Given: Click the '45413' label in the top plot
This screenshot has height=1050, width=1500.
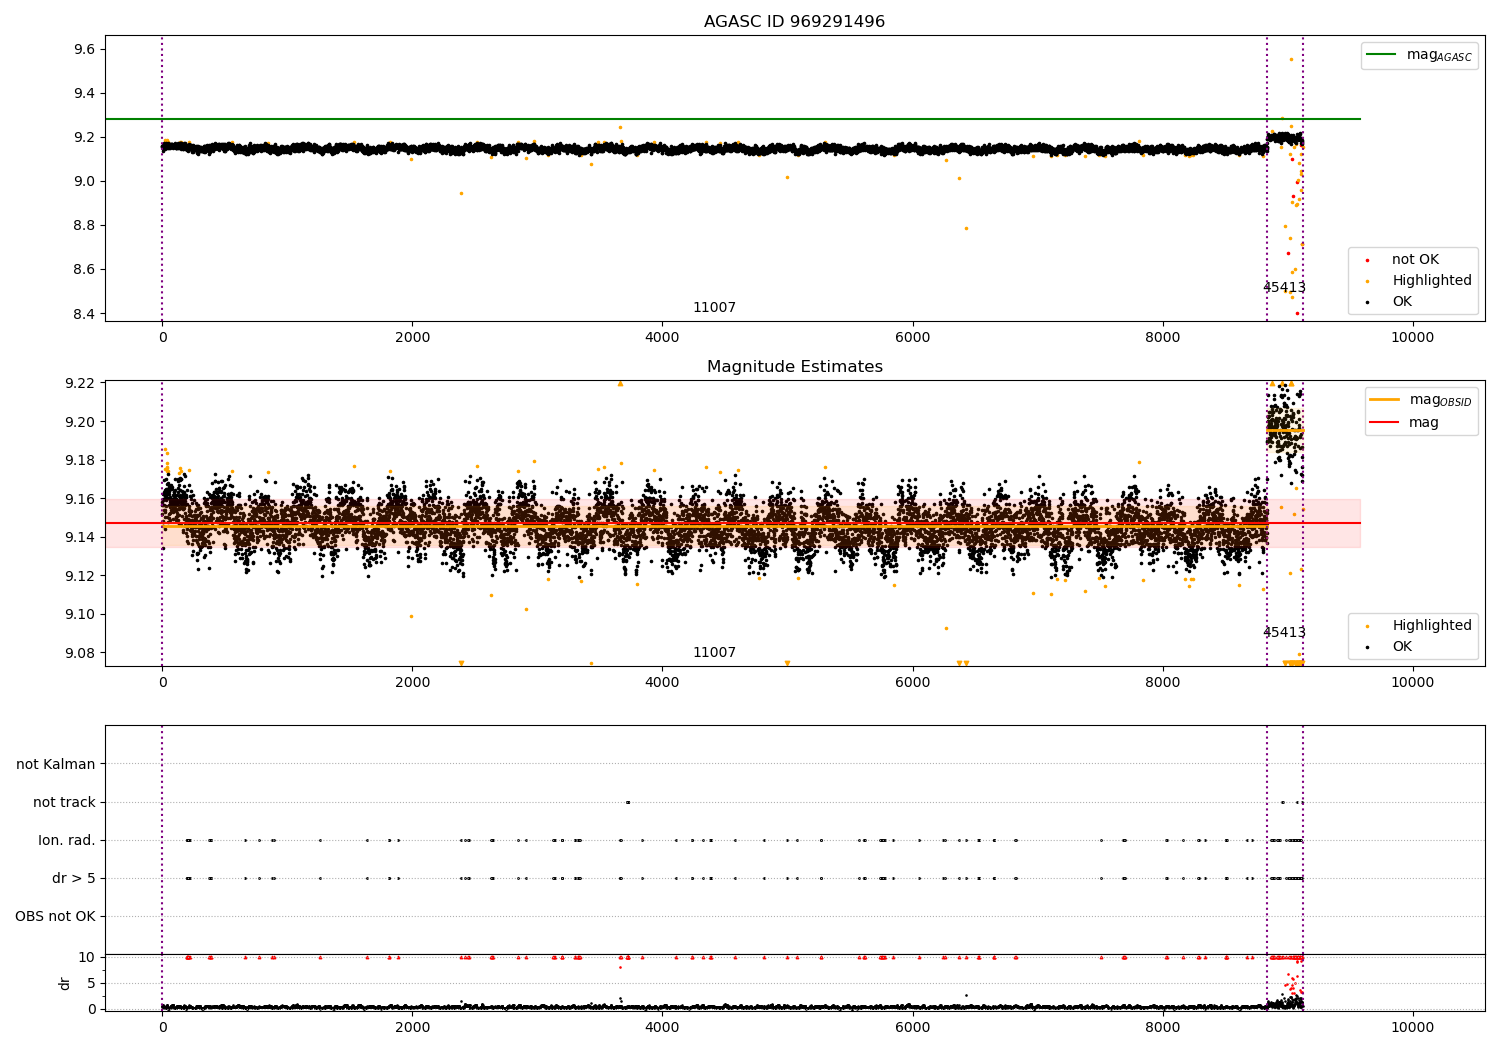Looking at the screenshot, I should [1284, 288].
